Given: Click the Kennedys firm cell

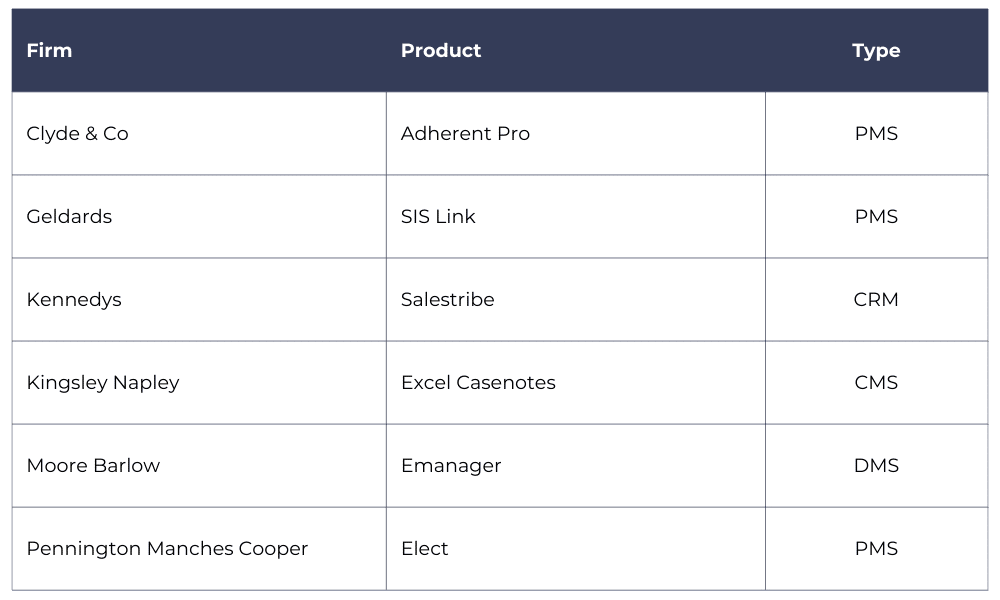Looking at the screenshot, I should [199, 300].
